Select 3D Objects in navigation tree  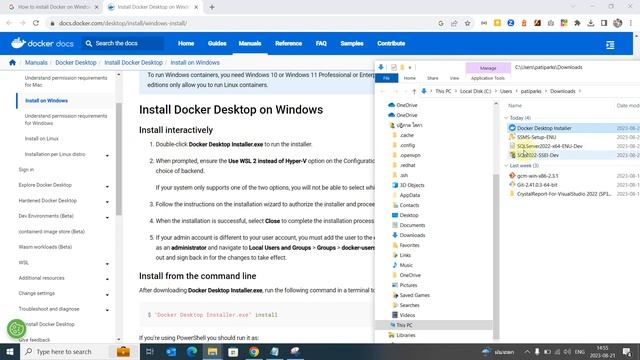(411, 185)
